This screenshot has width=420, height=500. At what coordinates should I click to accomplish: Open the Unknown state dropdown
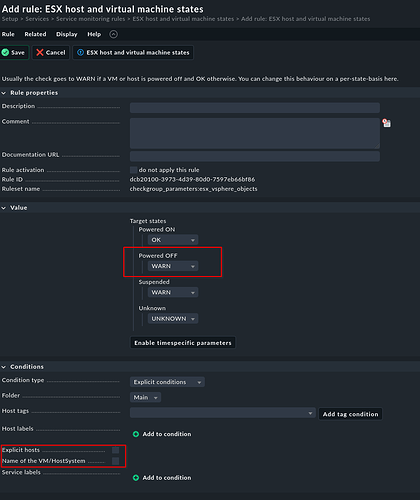pyautogui.click(x=173, y=318)
